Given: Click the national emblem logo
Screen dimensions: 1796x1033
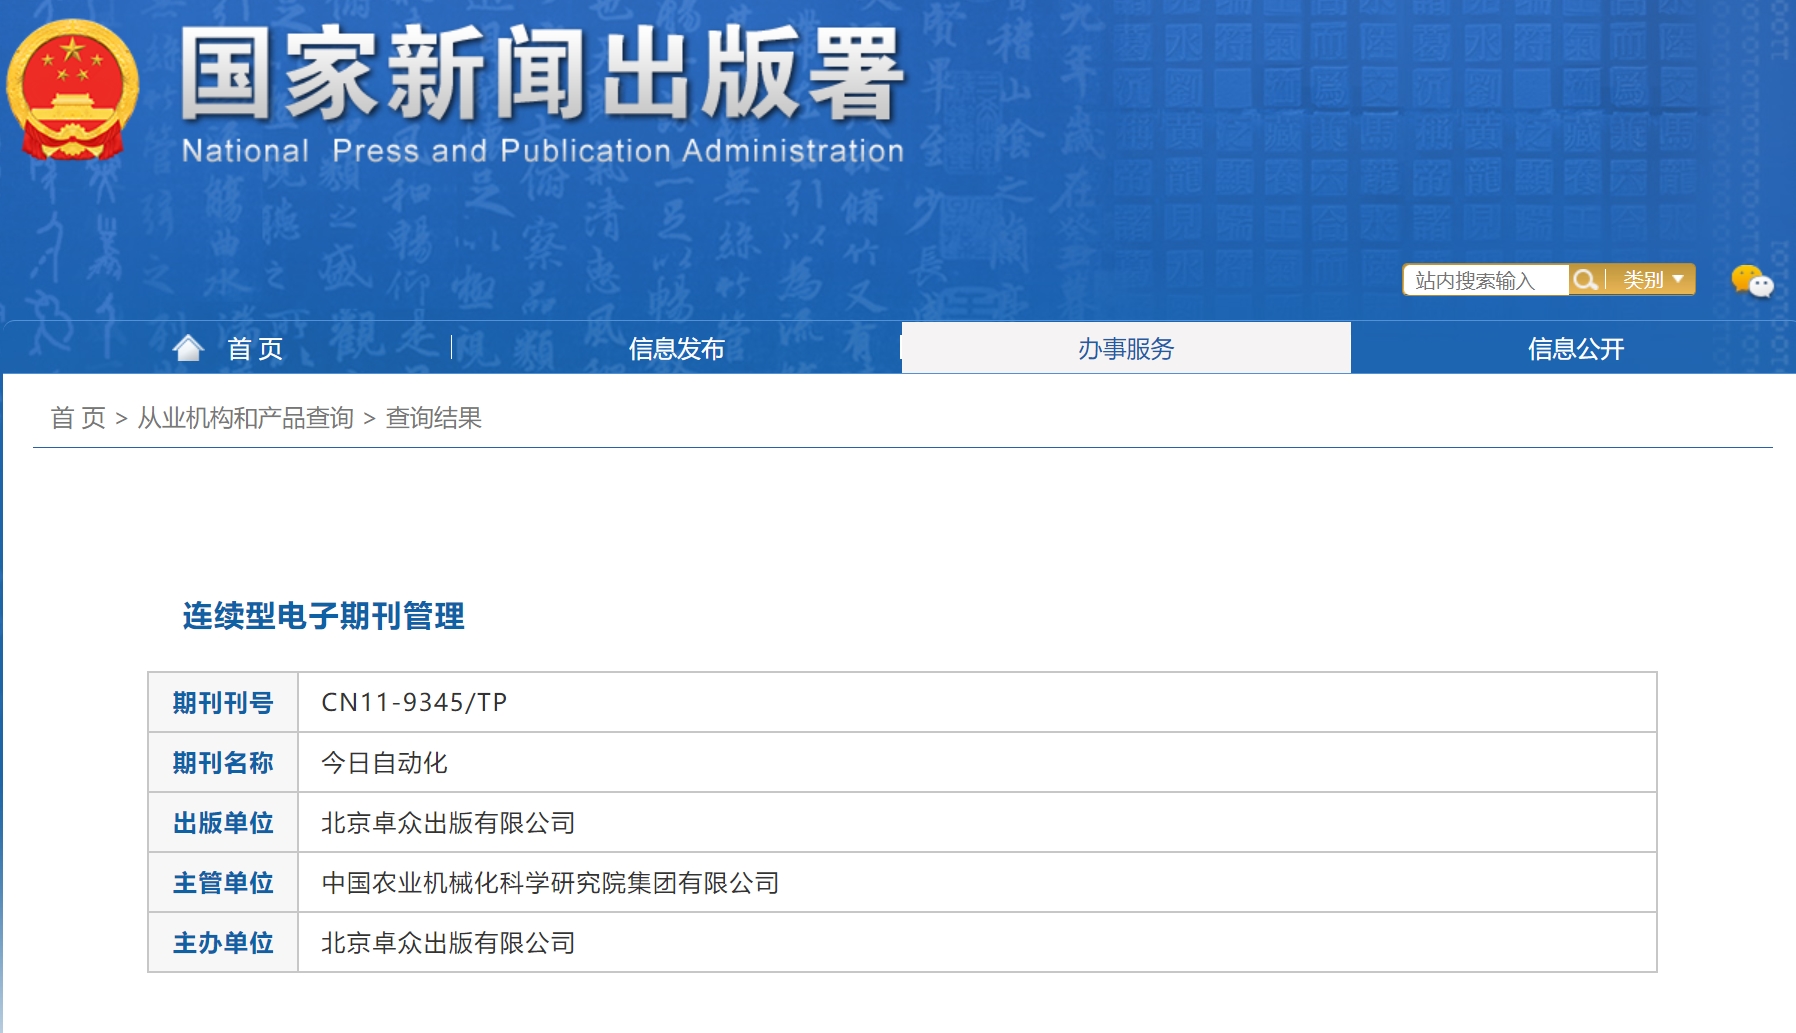Looking at the screenshot, I should click(72, 90).
